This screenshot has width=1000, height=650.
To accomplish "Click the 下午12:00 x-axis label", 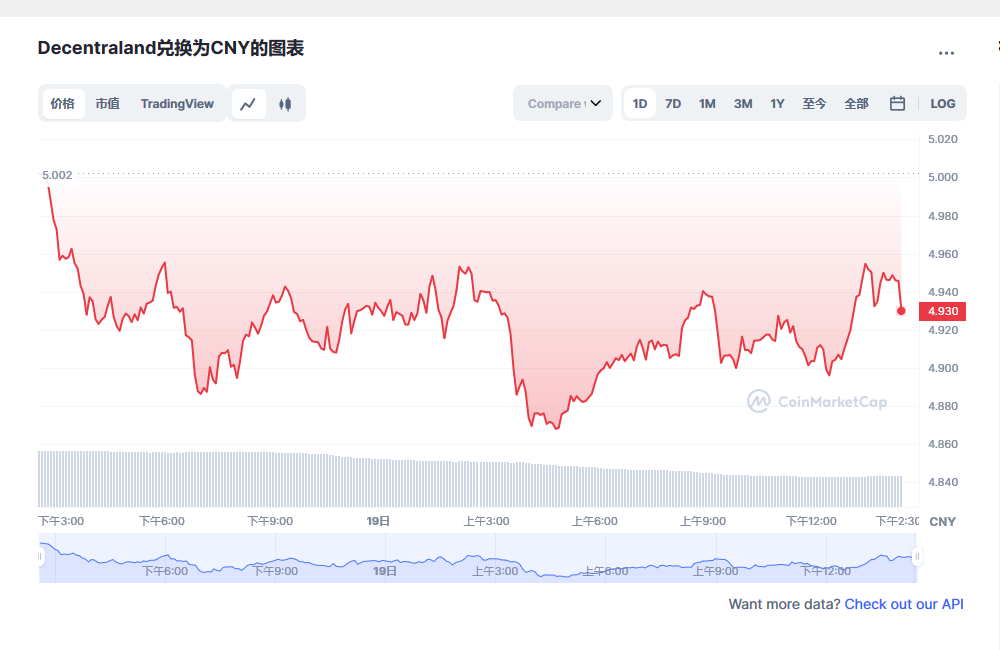I will [x=811, y=521].
